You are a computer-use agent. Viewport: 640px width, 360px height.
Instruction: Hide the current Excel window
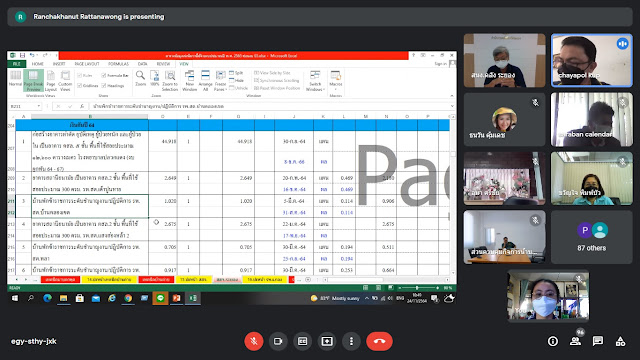pyautogui.click(x=236, y=80)
